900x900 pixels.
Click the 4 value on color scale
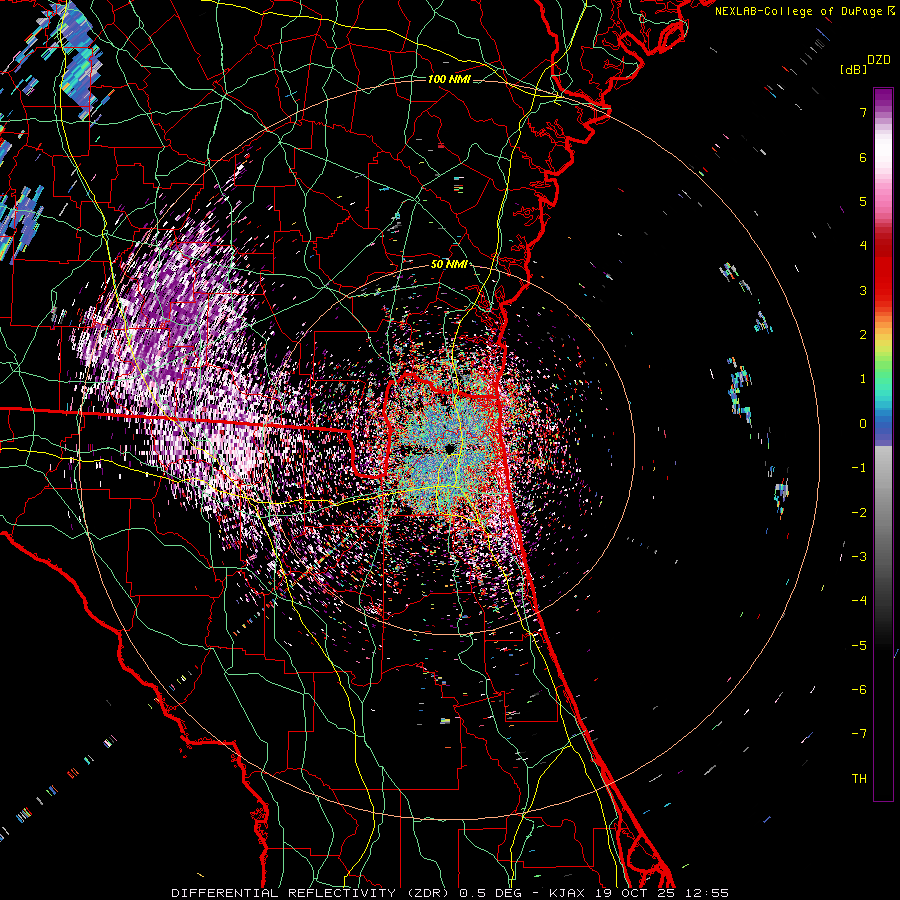tap(863, 246)
